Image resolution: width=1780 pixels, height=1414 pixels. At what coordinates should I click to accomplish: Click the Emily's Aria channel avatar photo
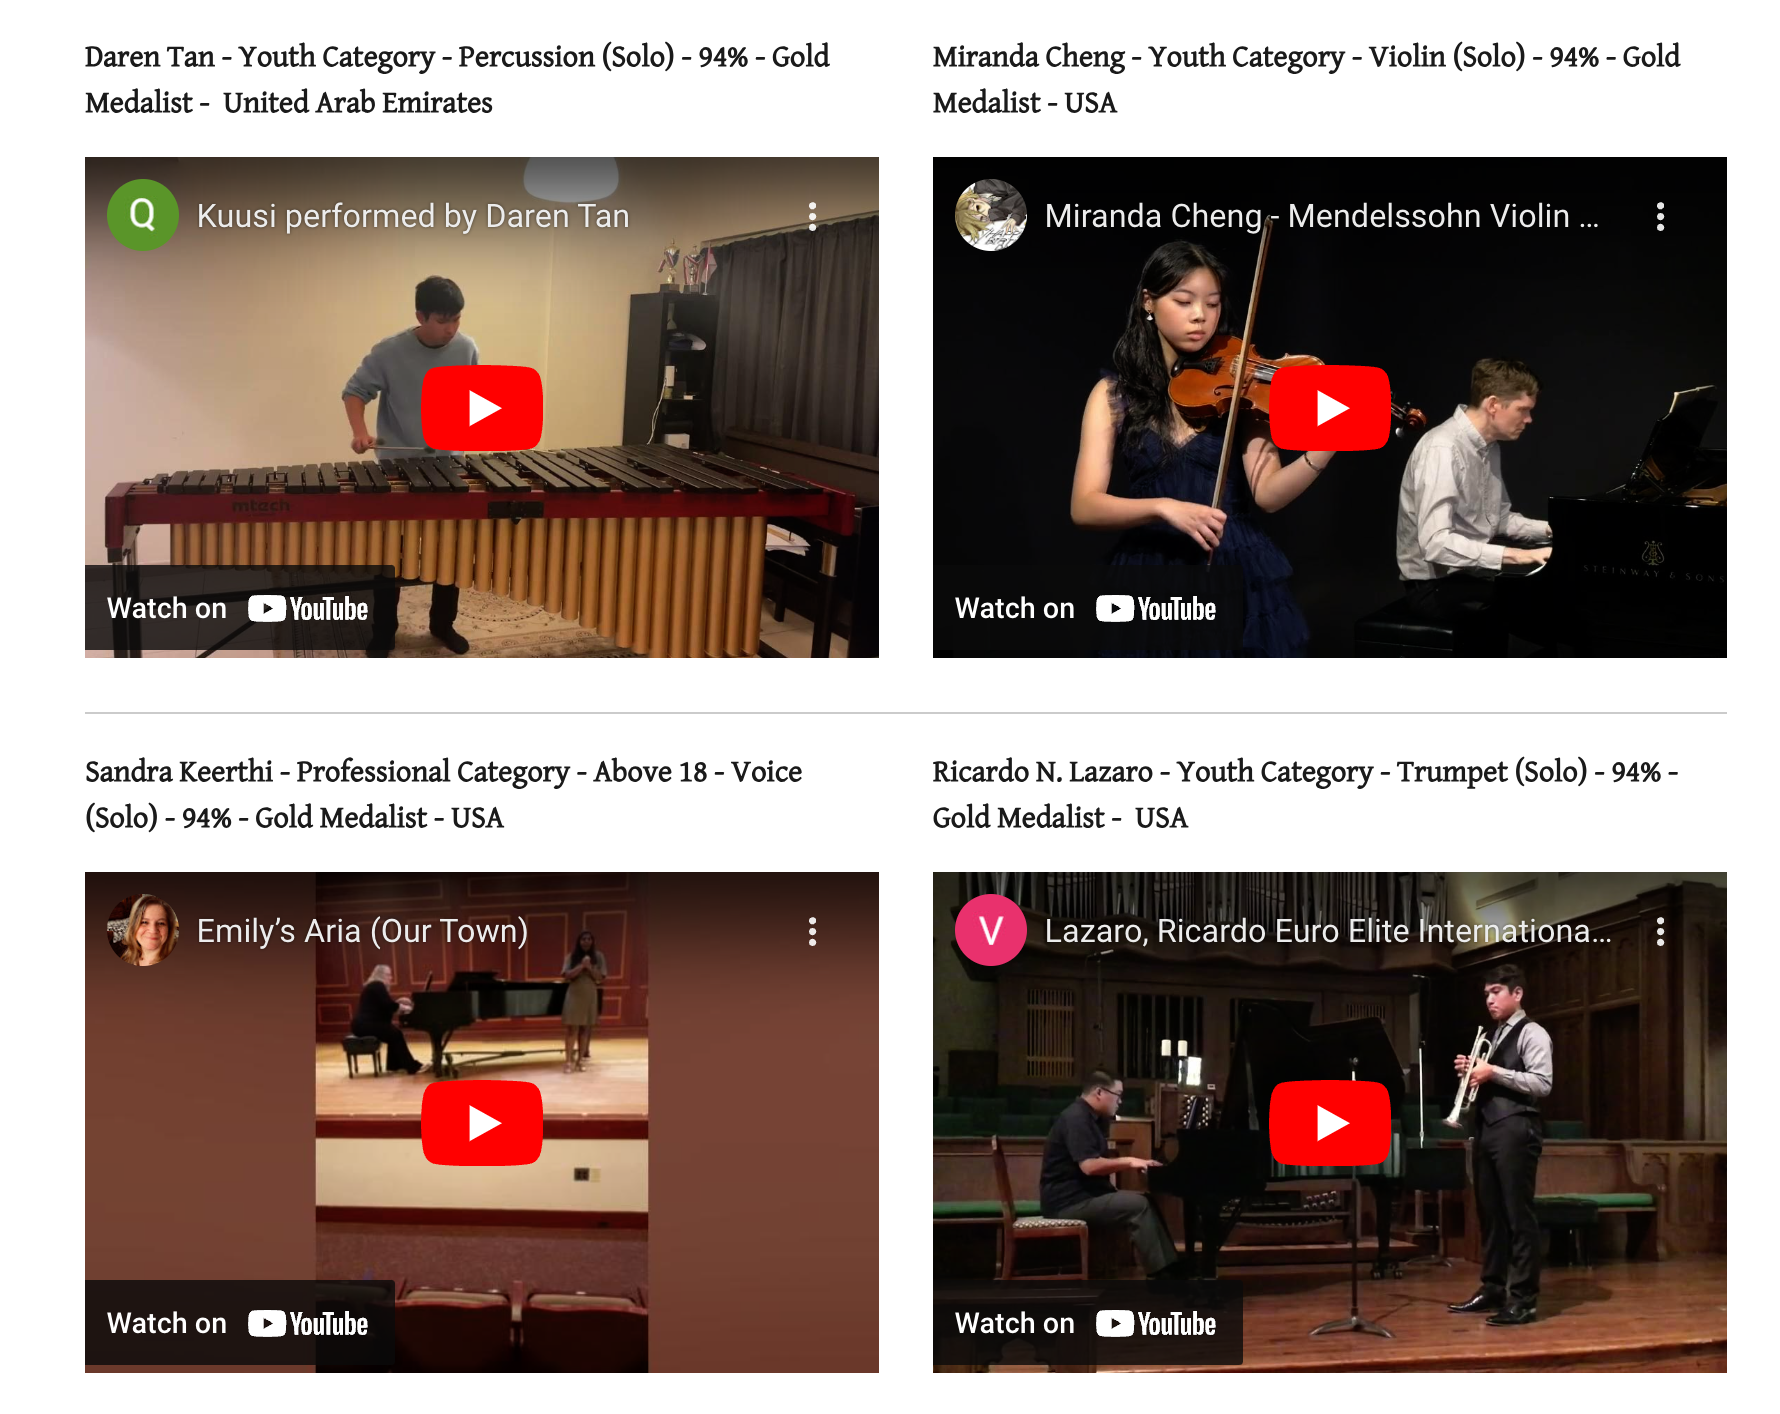[x=143, y=930]
